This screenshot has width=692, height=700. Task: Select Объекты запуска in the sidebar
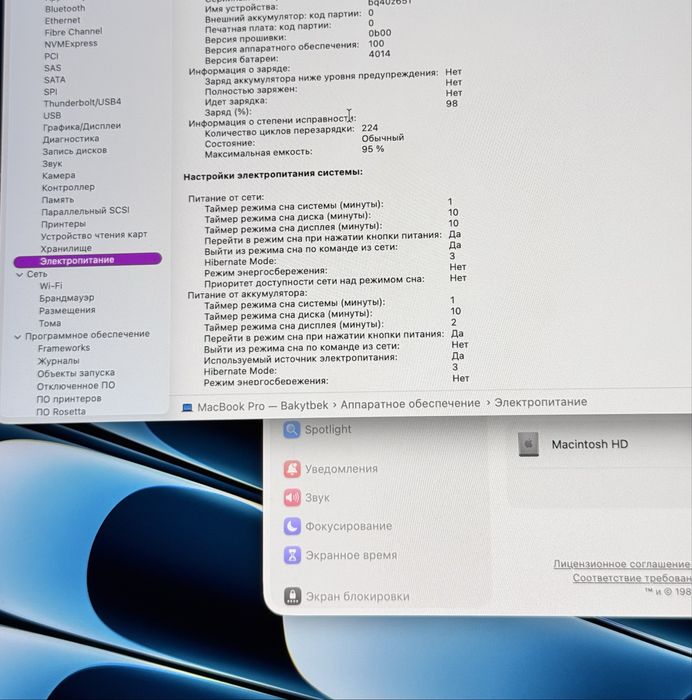click(76, 373)
